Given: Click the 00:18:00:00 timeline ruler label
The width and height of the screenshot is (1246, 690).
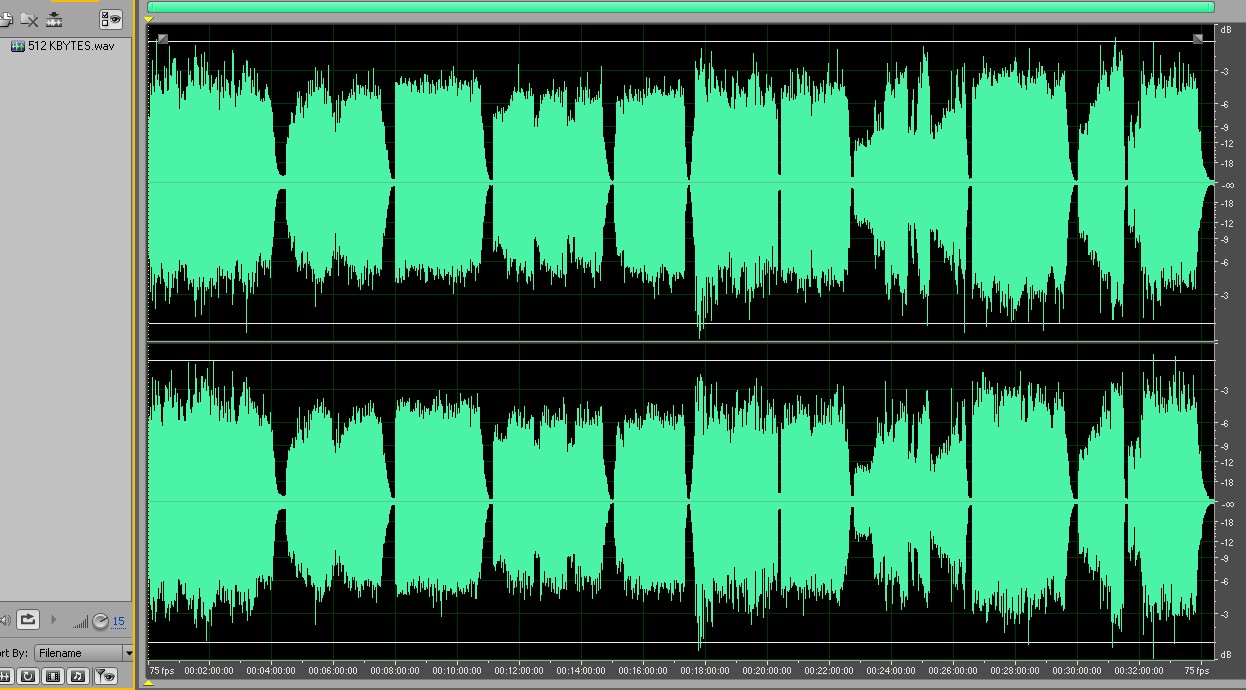Looking at the screenshot, I should pyautogui.click(x=706, y=671).
